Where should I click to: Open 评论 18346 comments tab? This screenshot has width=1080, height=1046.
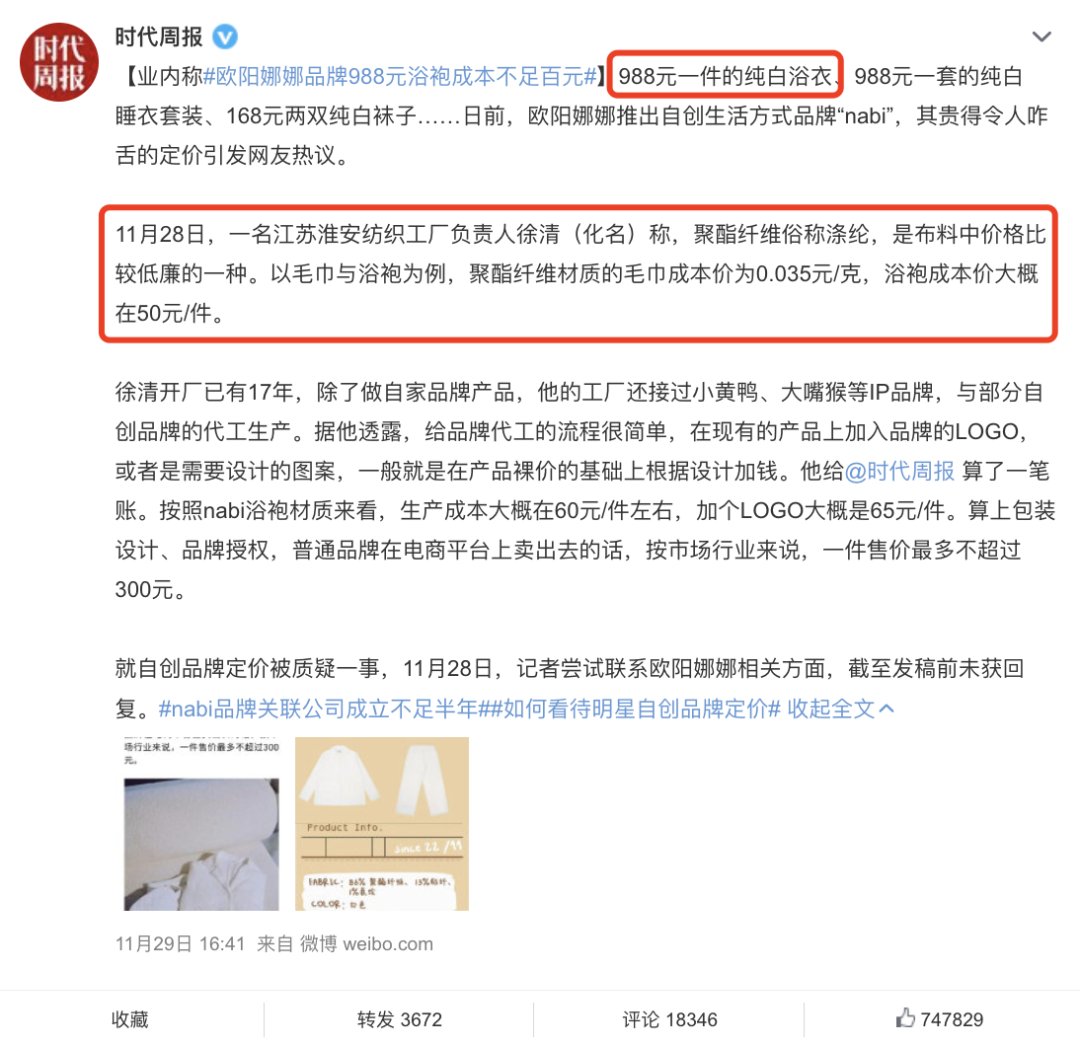pyautogui.click(x=669, y=1019)
